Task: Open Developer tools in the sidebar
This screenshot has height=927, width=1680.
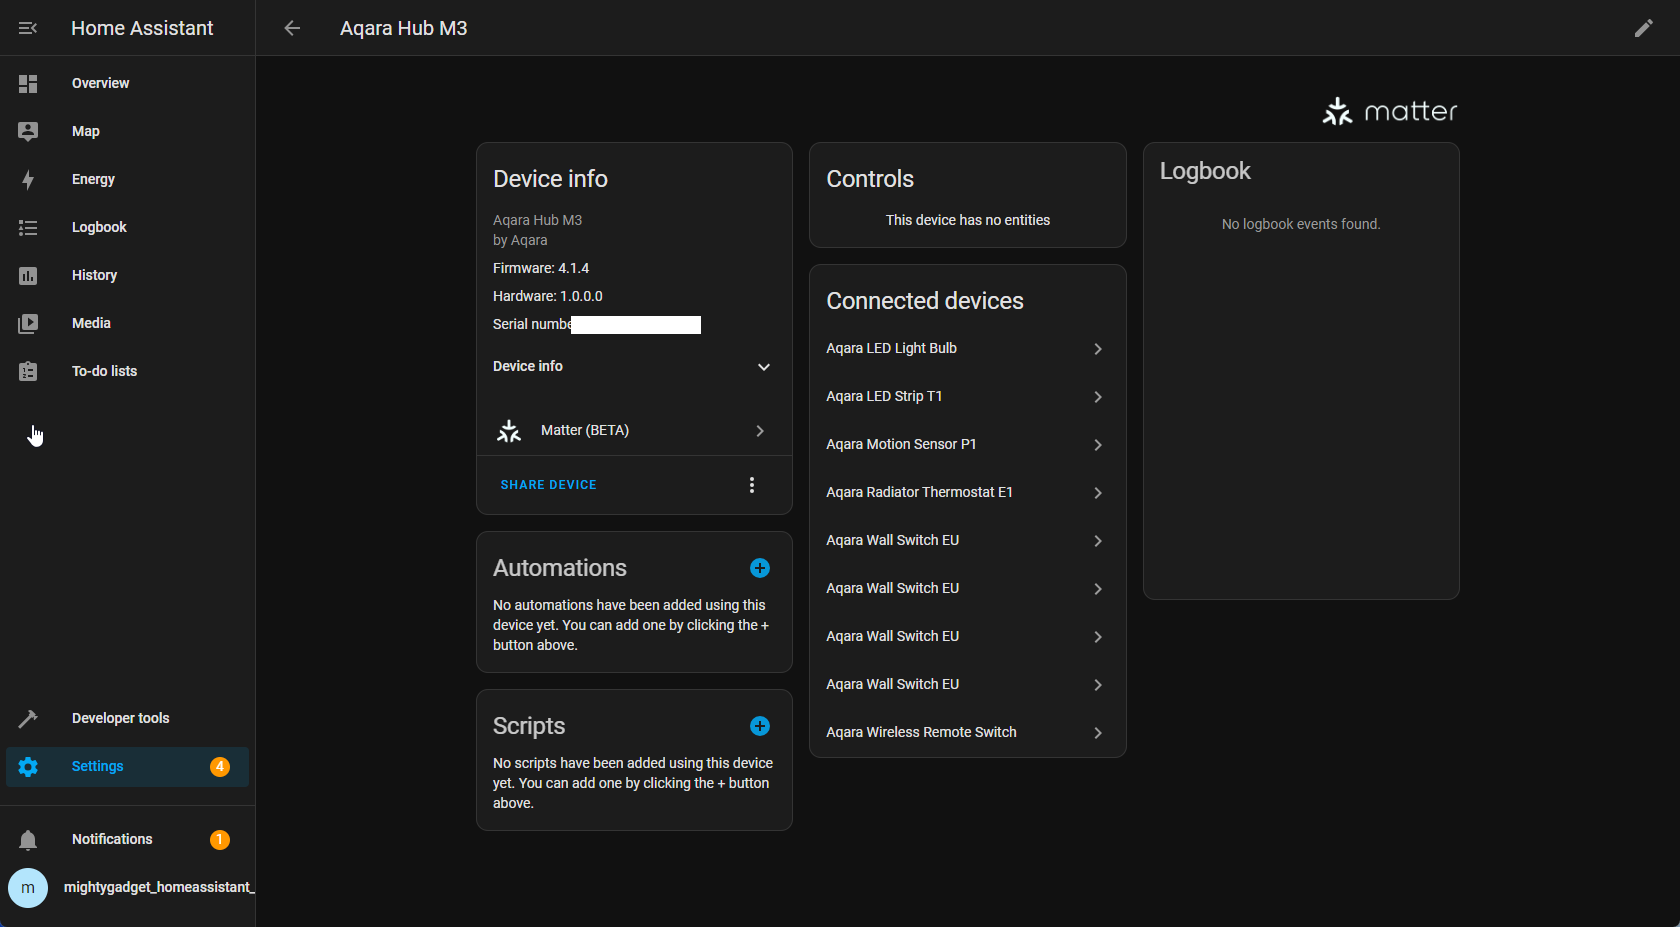Action: [x=120, y=718]
